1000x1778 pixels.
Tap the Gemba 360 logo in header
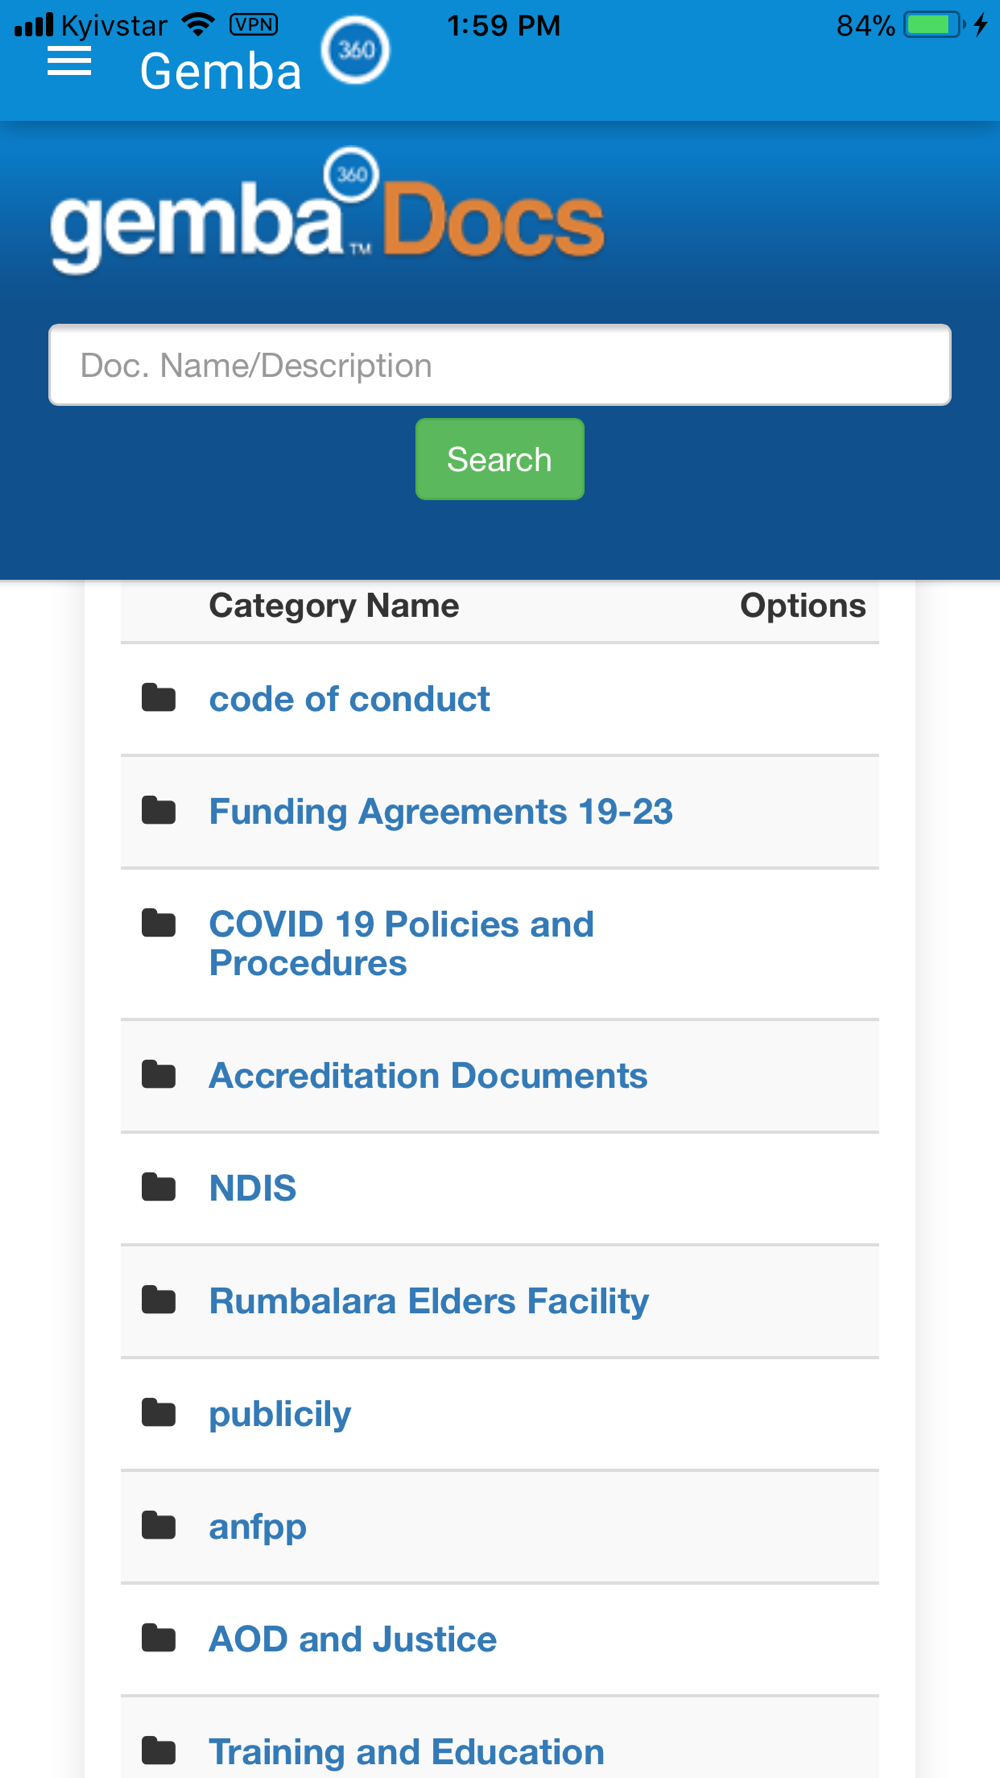pyautogui.click(x=355, y=50)
